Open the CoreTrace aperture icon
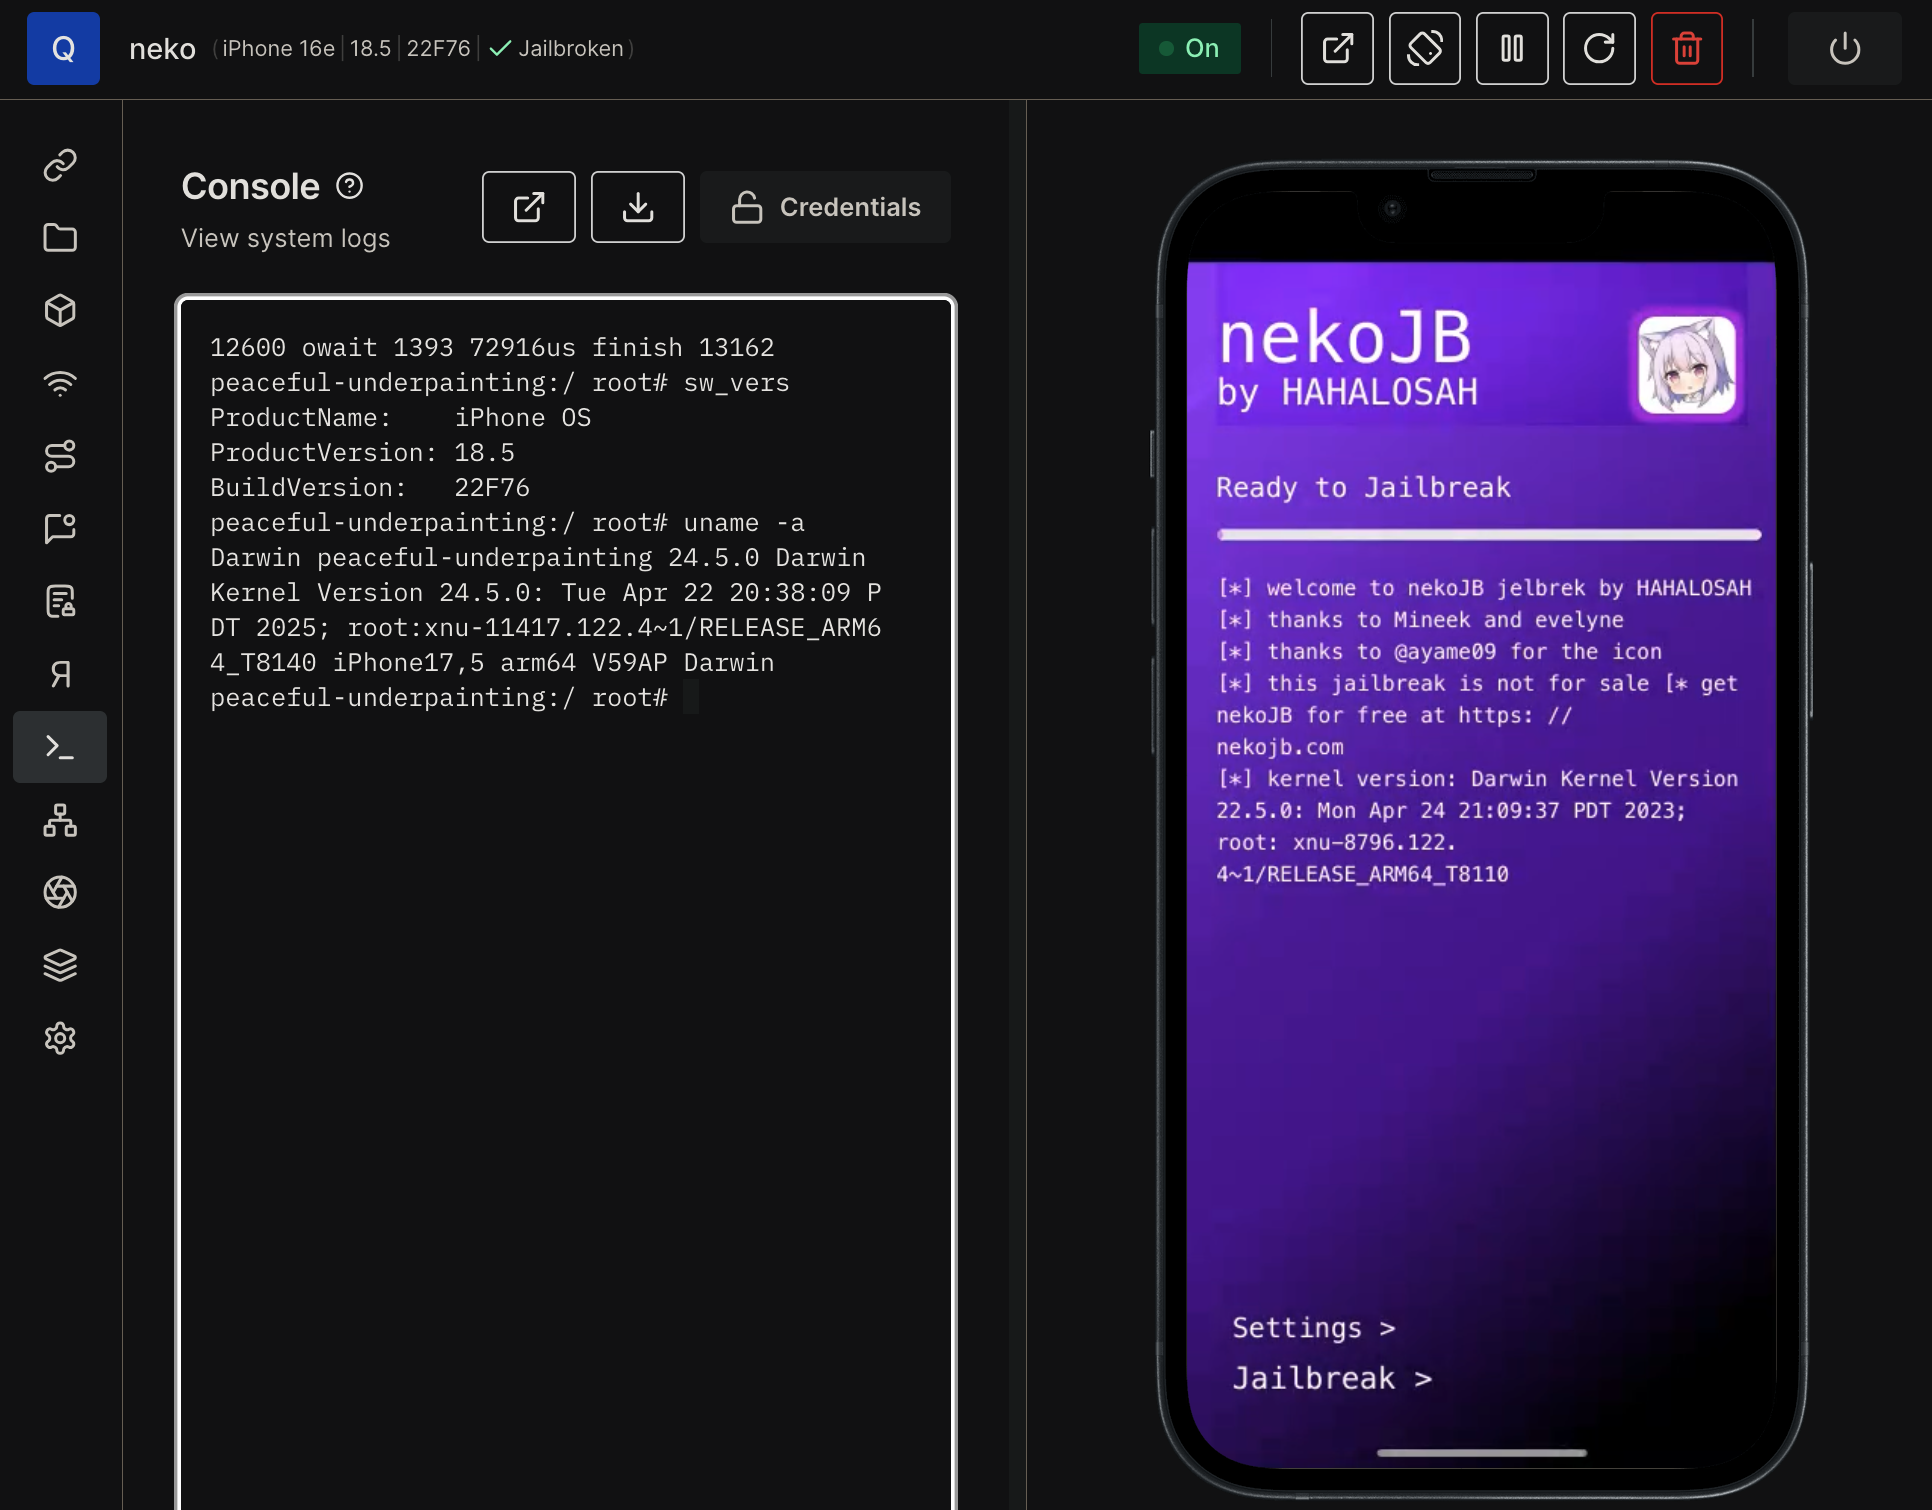The image size is (1932, 1510). tap(60, 893)
